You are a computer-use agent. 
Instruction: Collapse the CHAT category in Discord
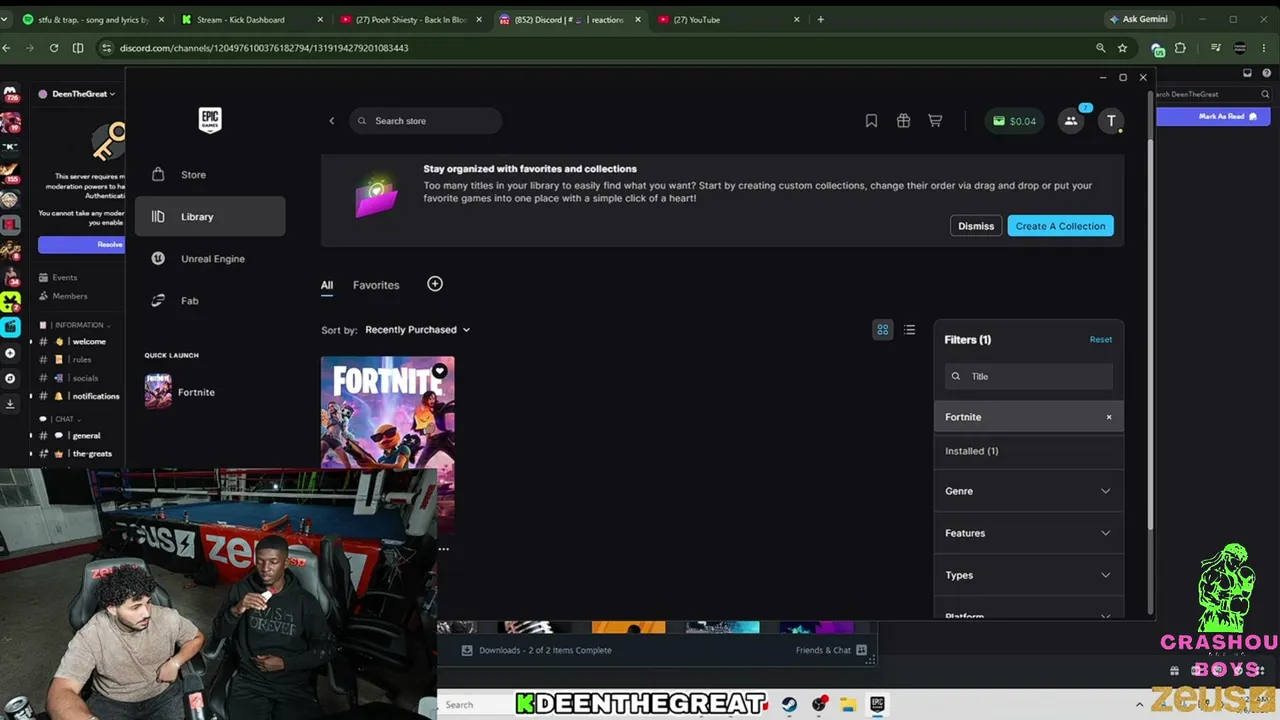click(x=62, y=419)
